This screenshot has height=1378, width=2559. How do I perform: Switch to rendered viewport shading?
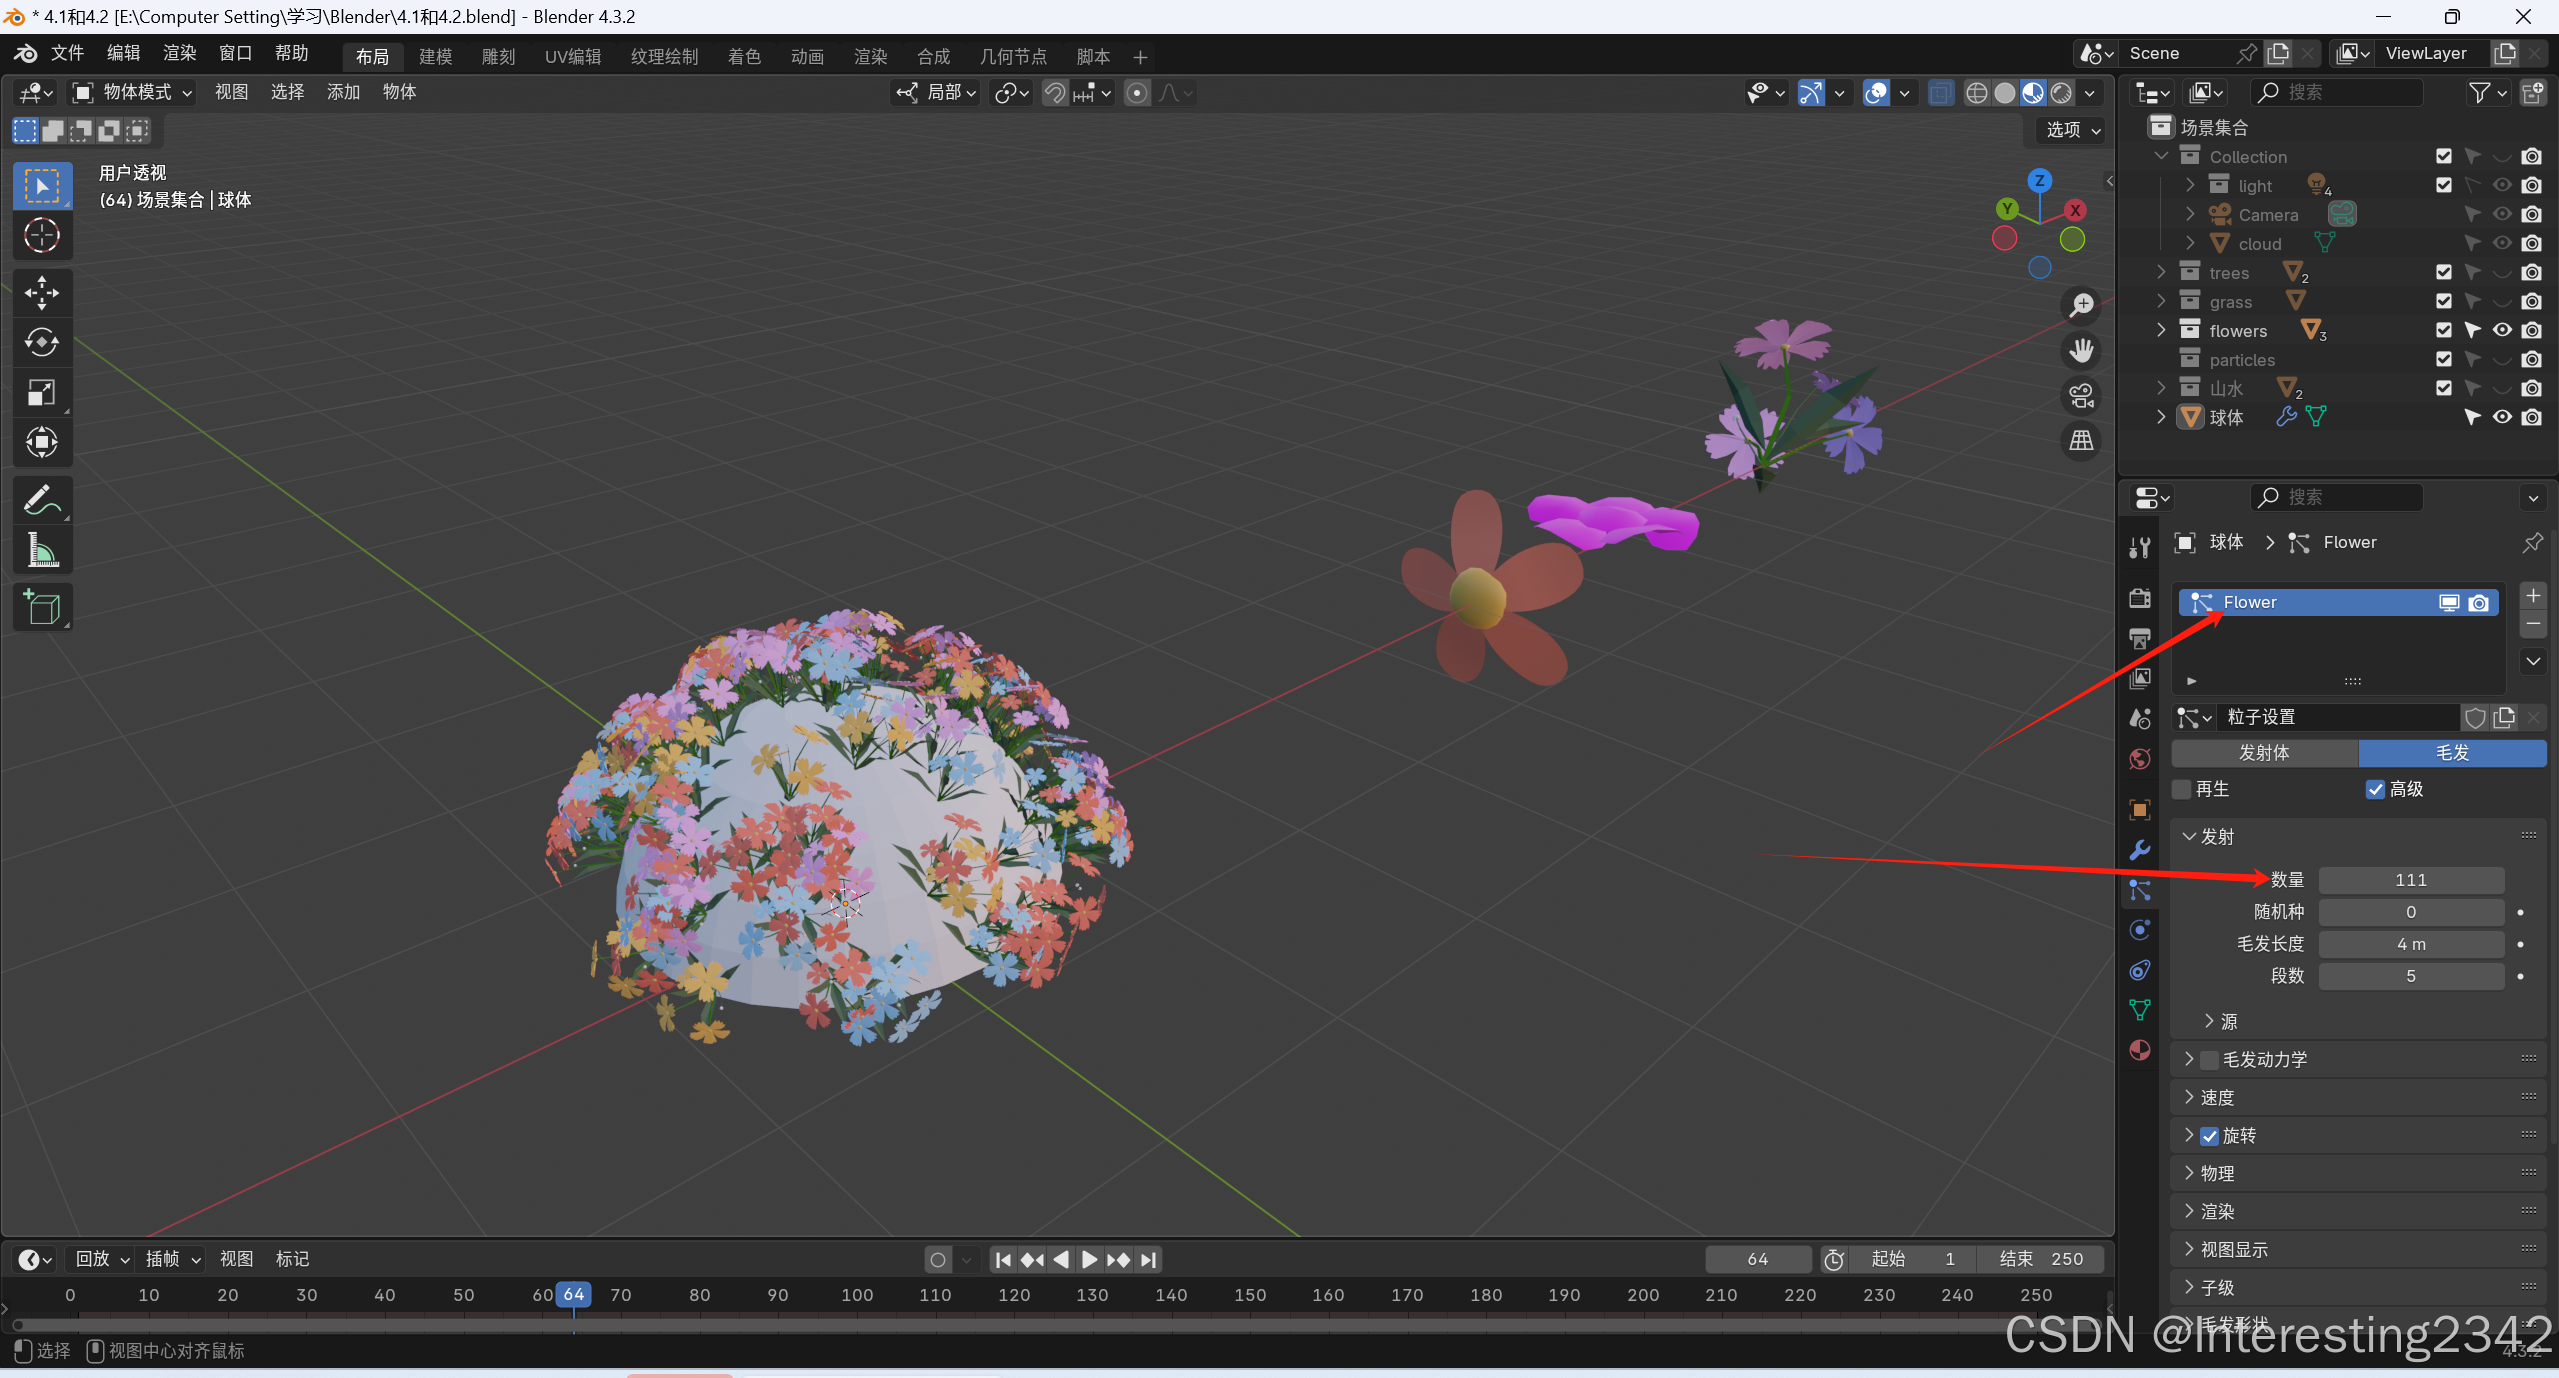tap(2061, 93)
